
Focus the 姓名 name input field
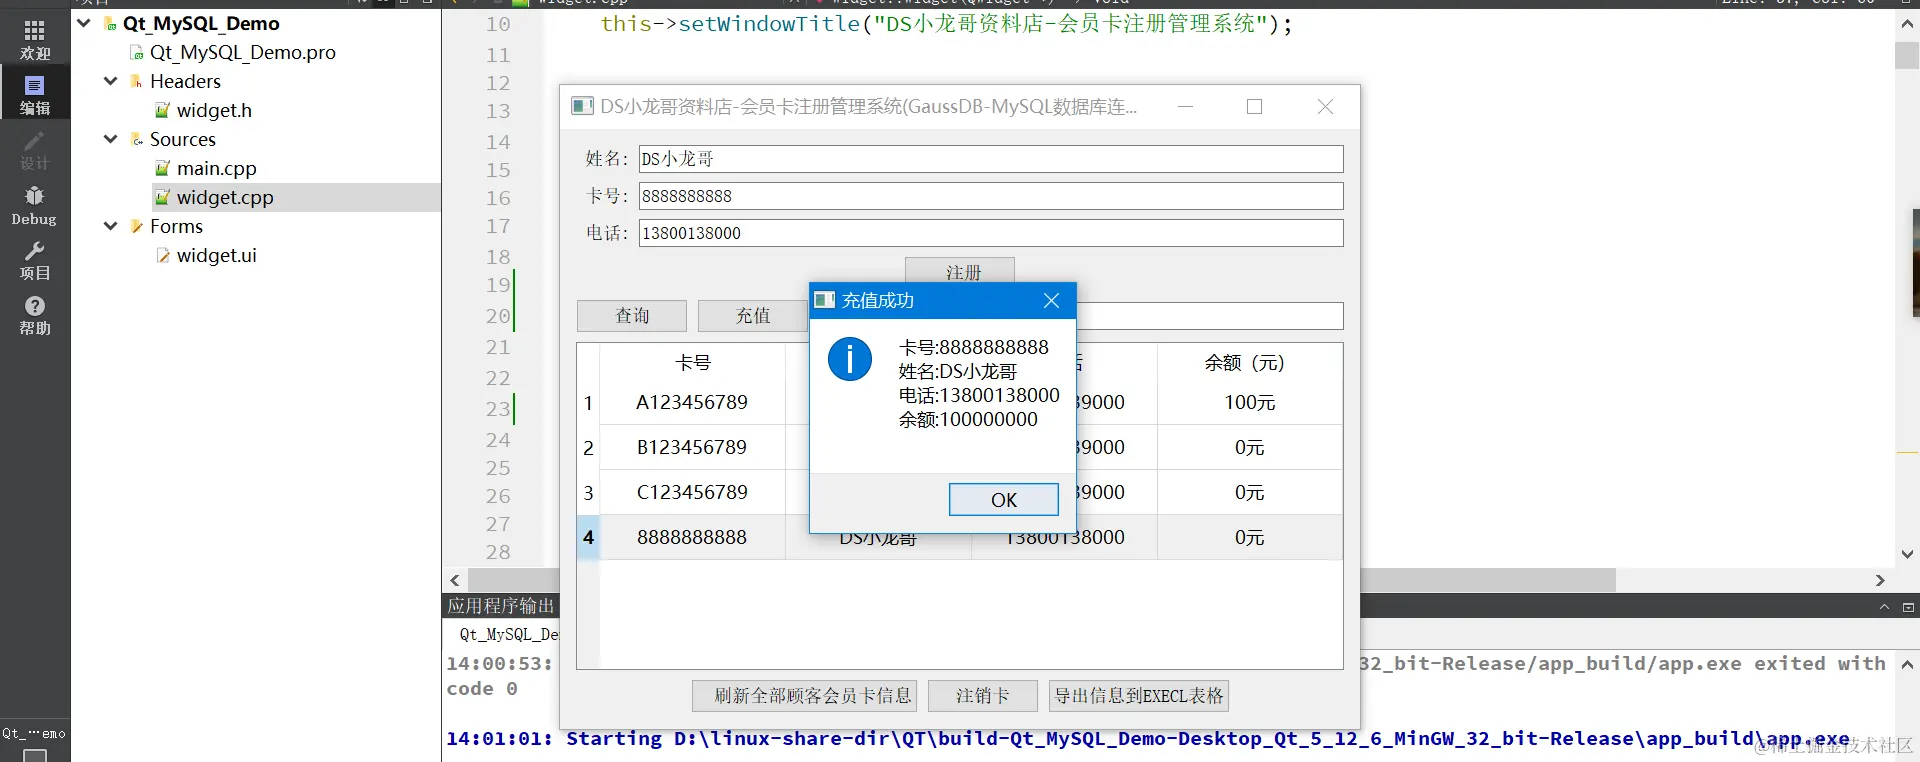pos(991,159)
